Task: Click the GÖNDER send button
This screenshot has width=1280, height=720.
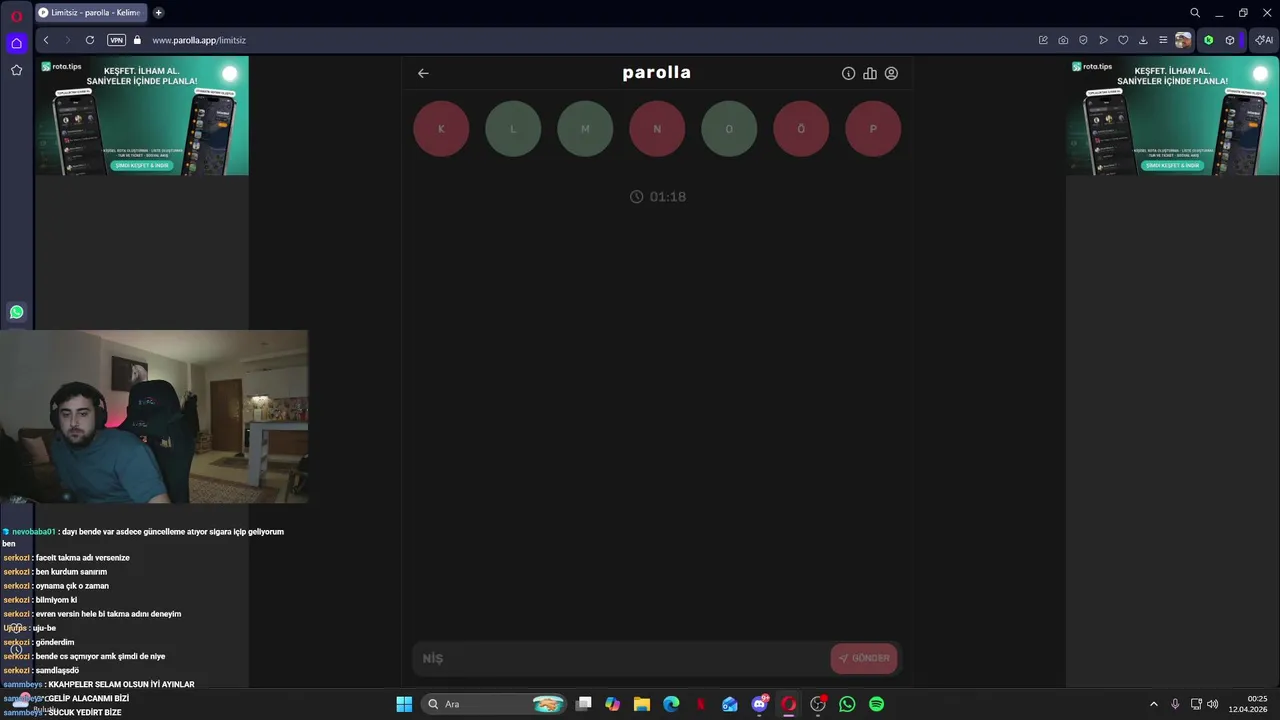Action: click(x=864, y=658)
